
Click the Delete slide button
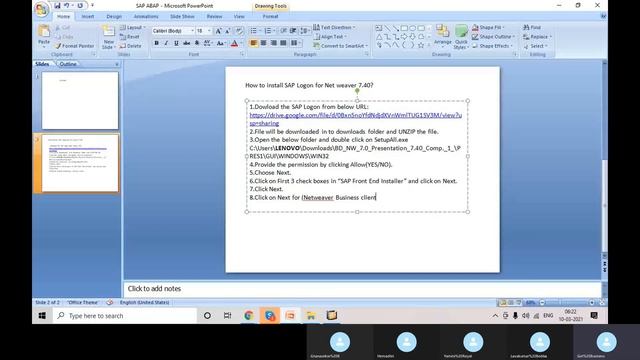[131, 46]
